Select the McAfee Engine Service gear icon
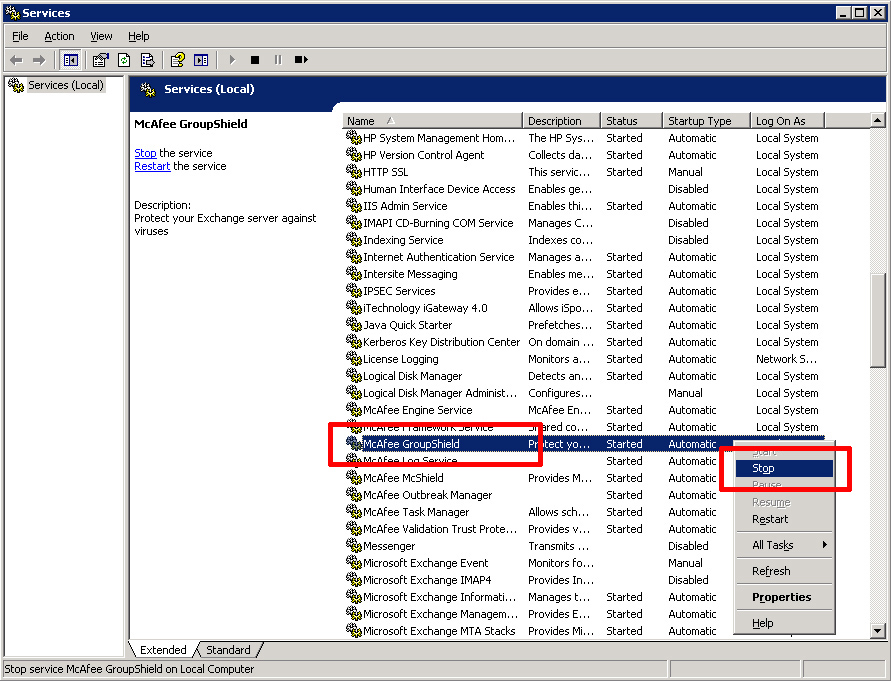 (353, 410)
